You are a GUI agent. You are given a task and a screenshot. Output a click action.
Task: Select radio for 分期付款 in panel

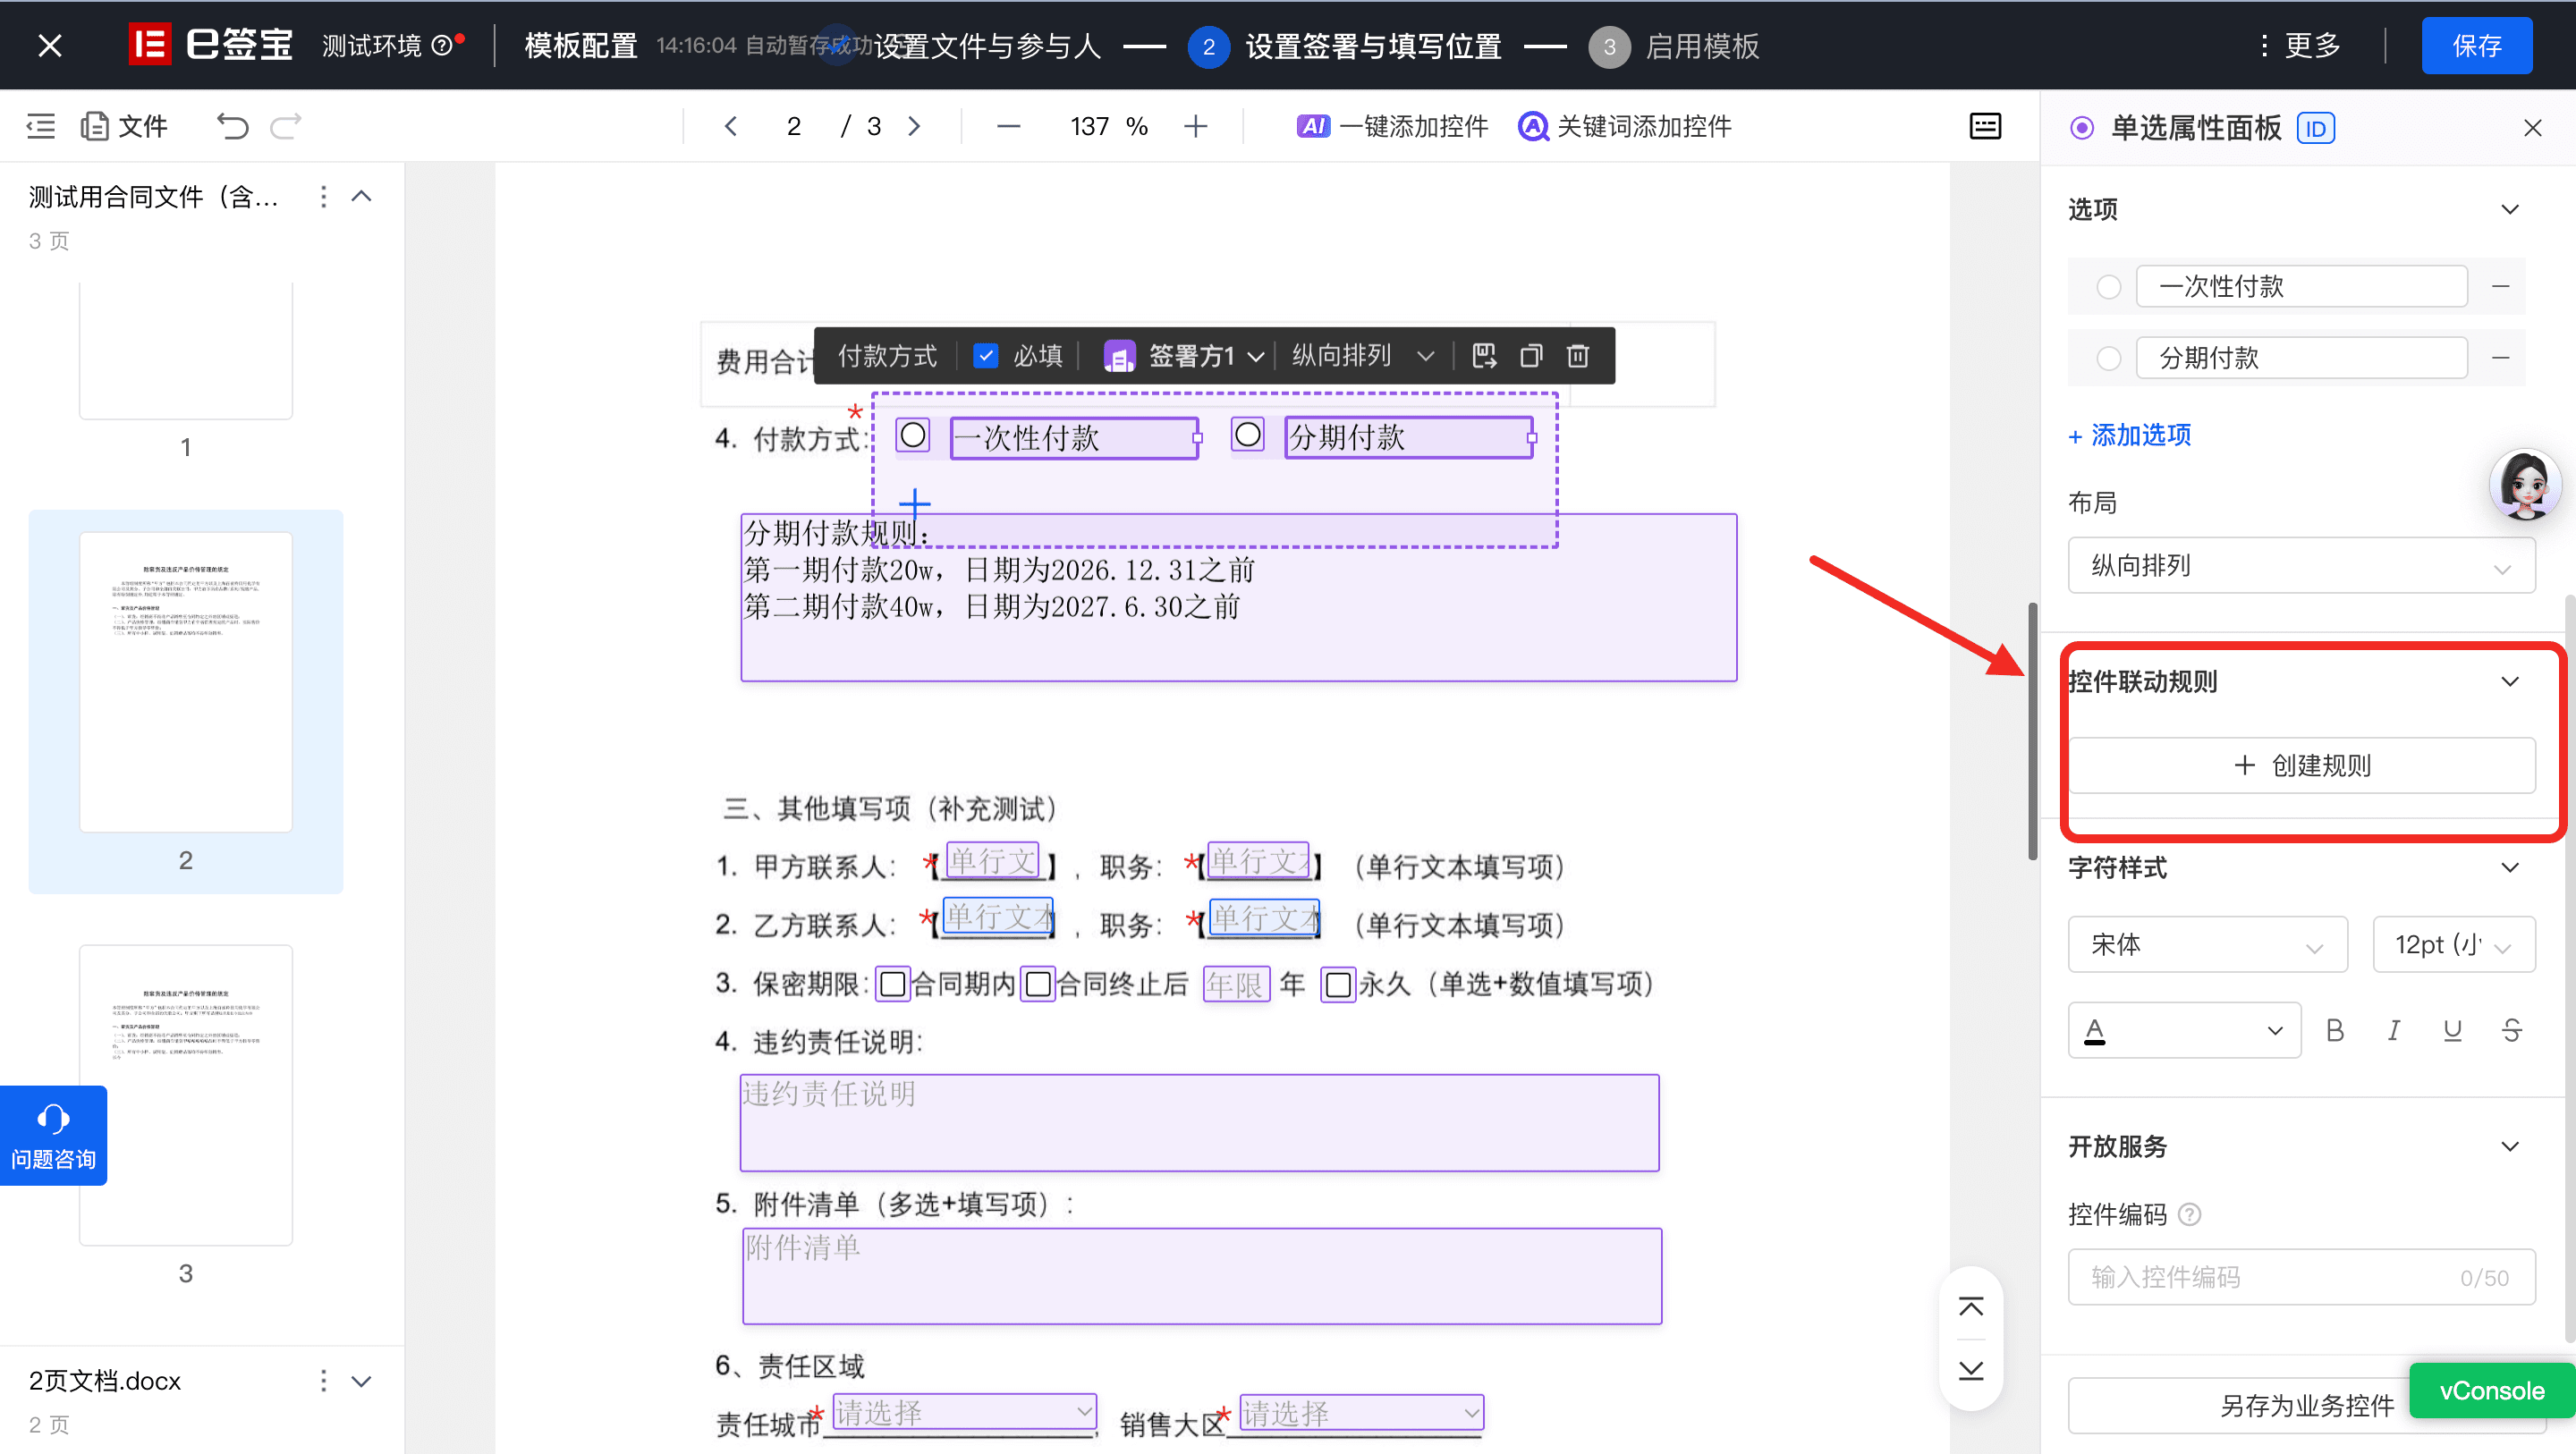2109,358
